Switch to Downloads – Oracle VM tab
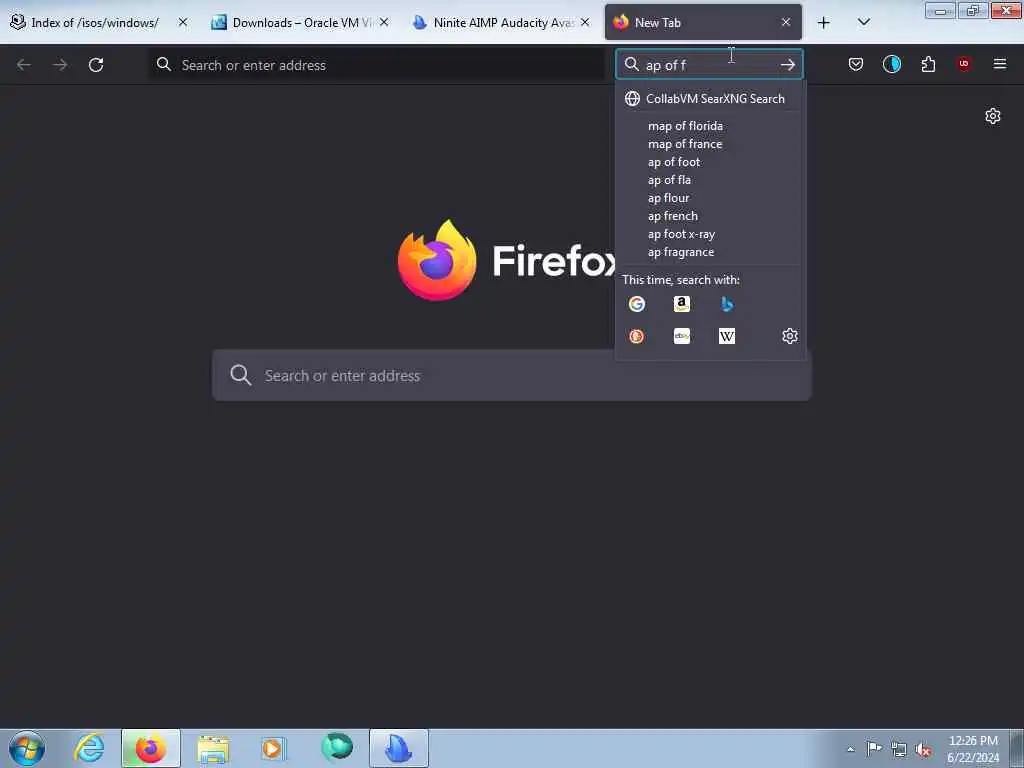 pyautogui.click(x=295, y=22)
